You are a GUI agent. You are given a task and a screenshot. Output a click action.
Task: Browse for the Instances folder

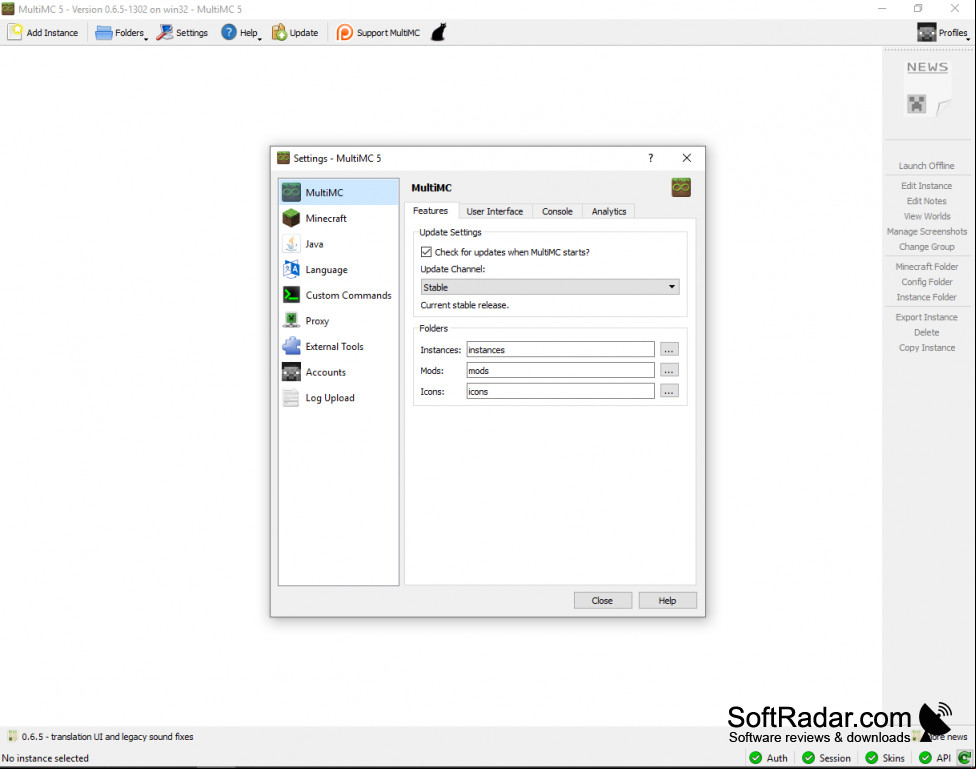(669, 349)
